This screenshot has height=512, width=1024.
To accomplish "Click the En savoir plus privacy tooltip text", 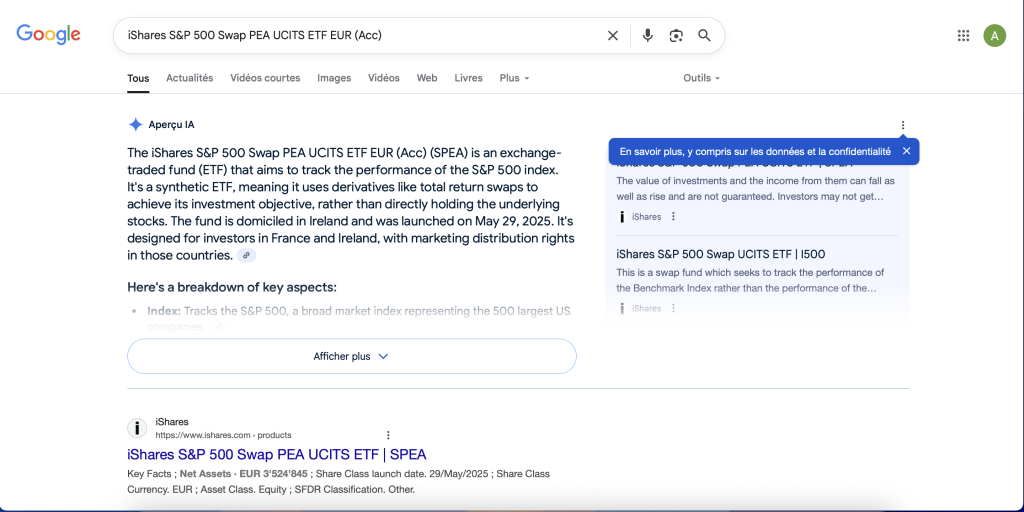I will pos(755,151).
